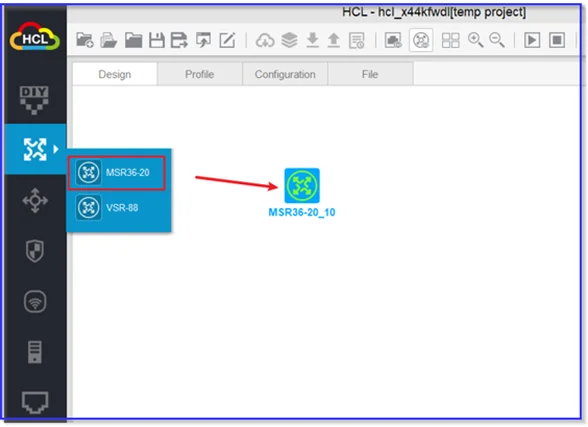This screenshot has height=427, width=588.
Task: Open the server/host device category
Action: [x=35, y=352]
